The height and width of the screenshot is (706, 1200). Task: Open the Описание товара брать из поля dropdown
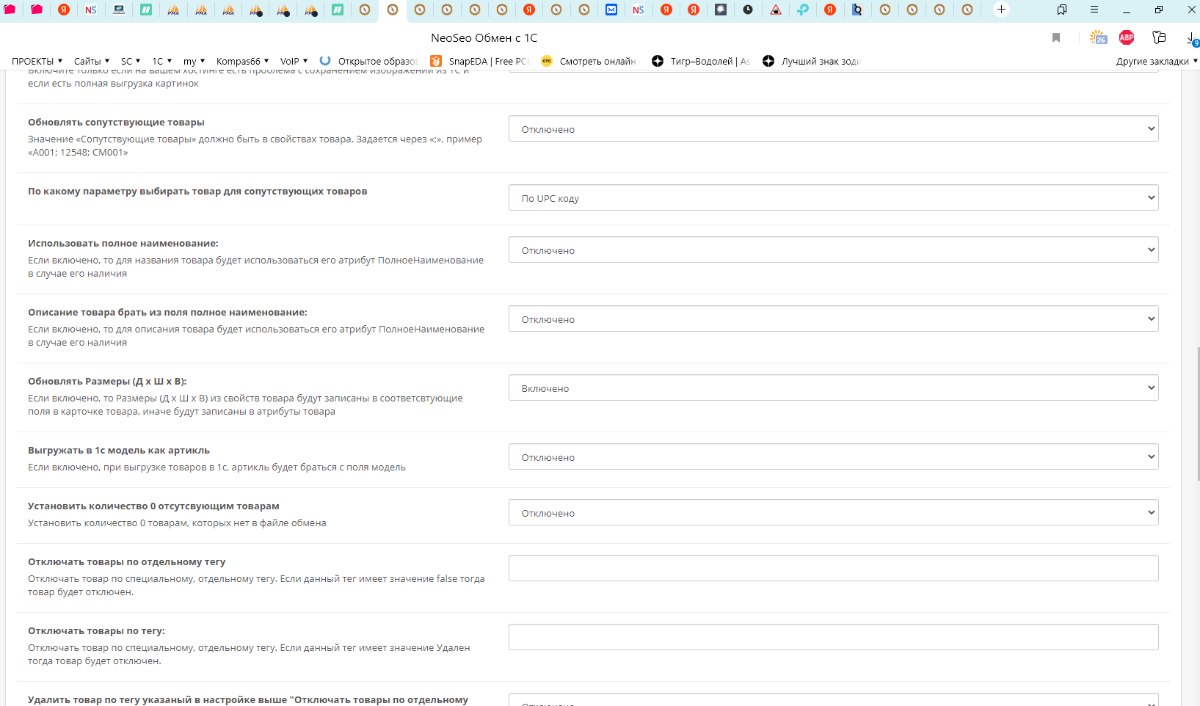point(833,319)
